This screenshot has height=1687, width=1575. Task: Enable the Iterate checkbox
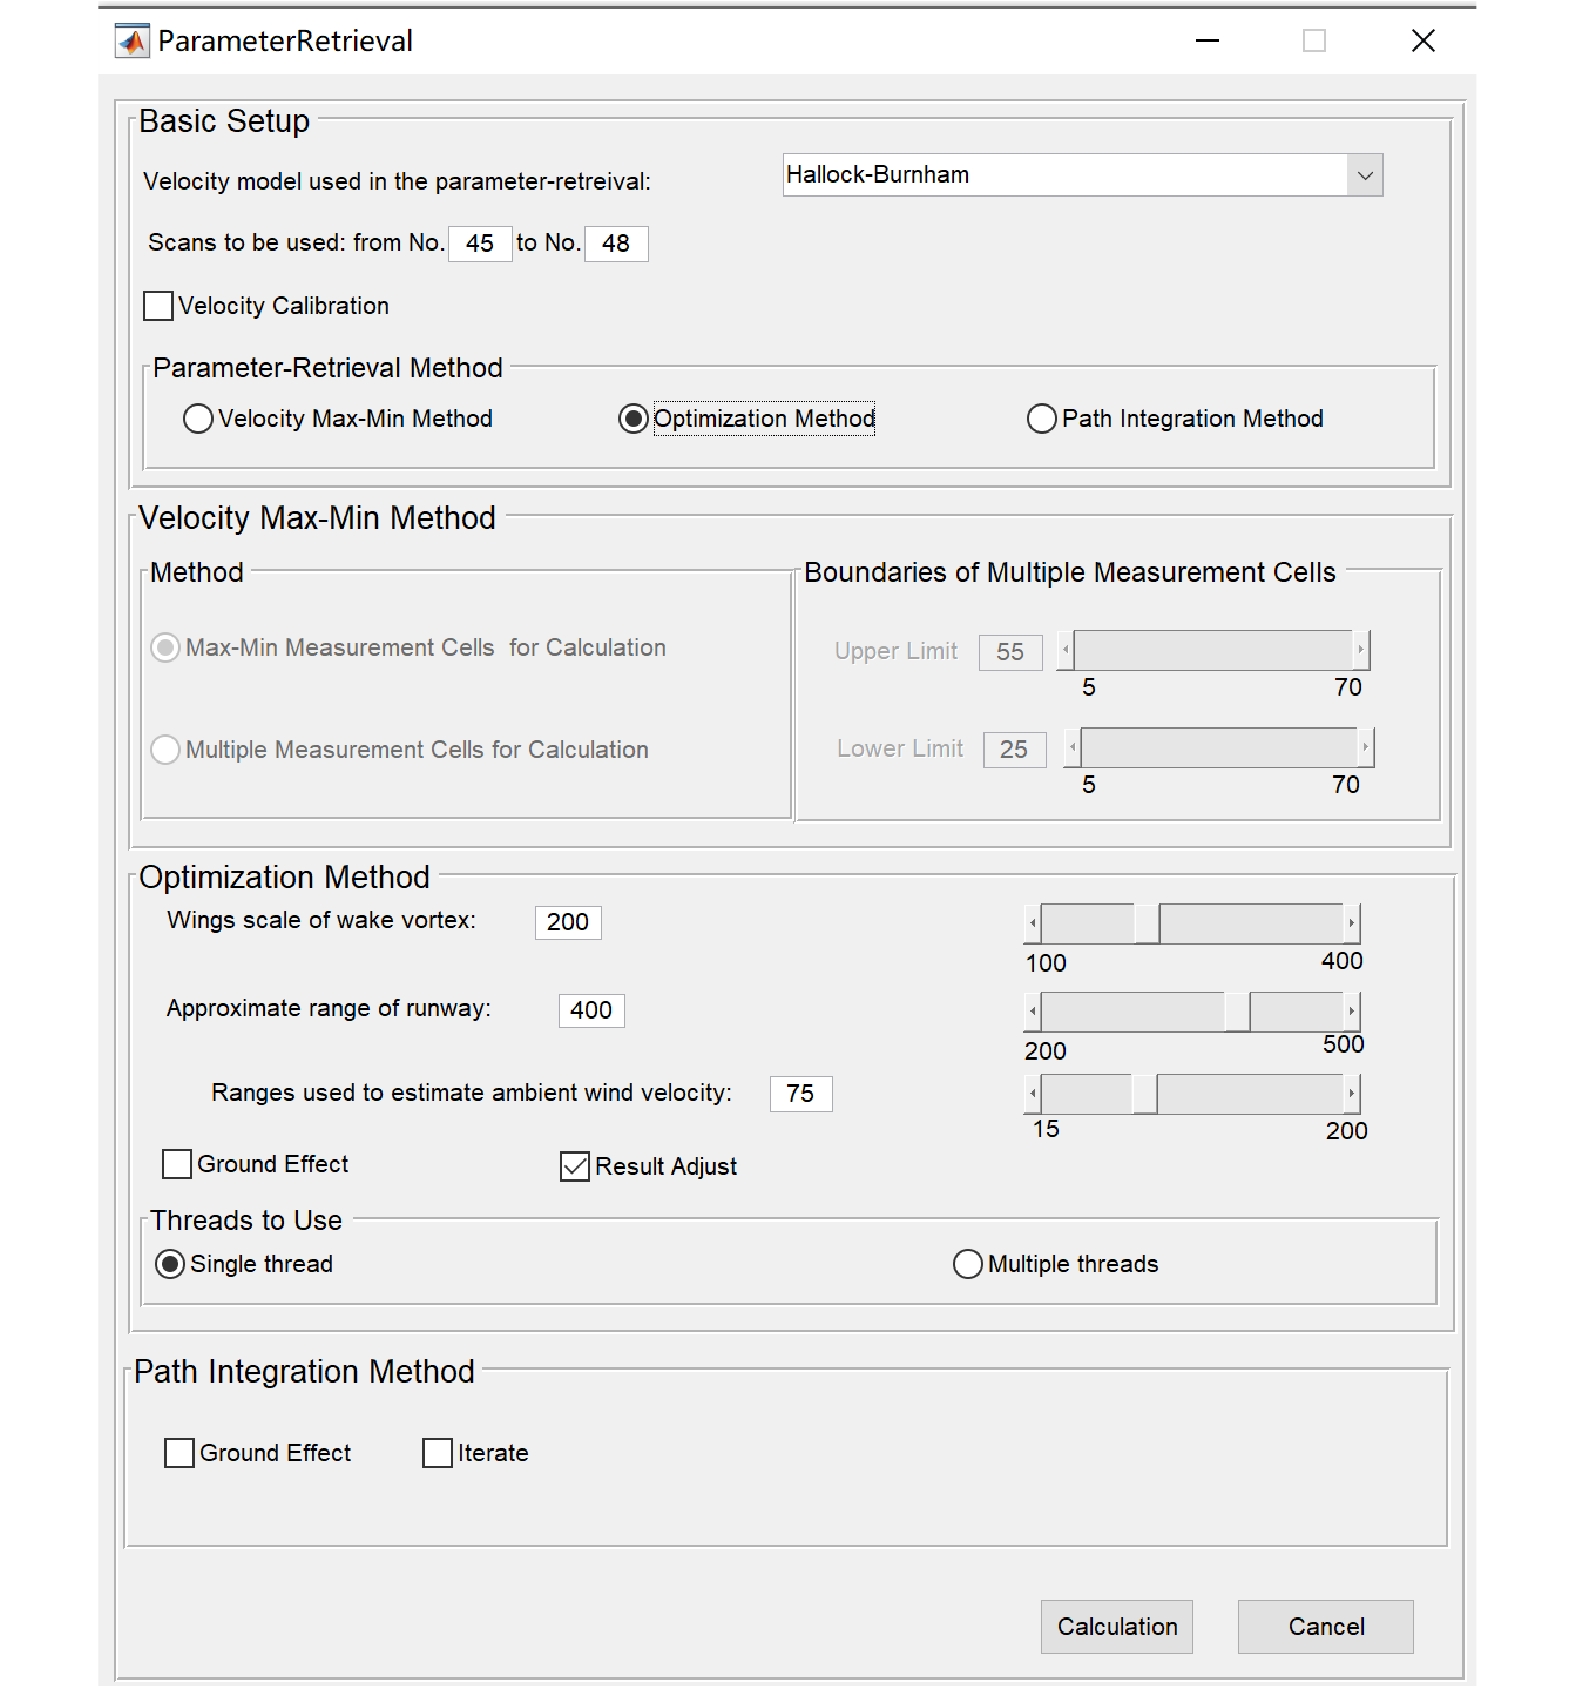(437, 1453)
